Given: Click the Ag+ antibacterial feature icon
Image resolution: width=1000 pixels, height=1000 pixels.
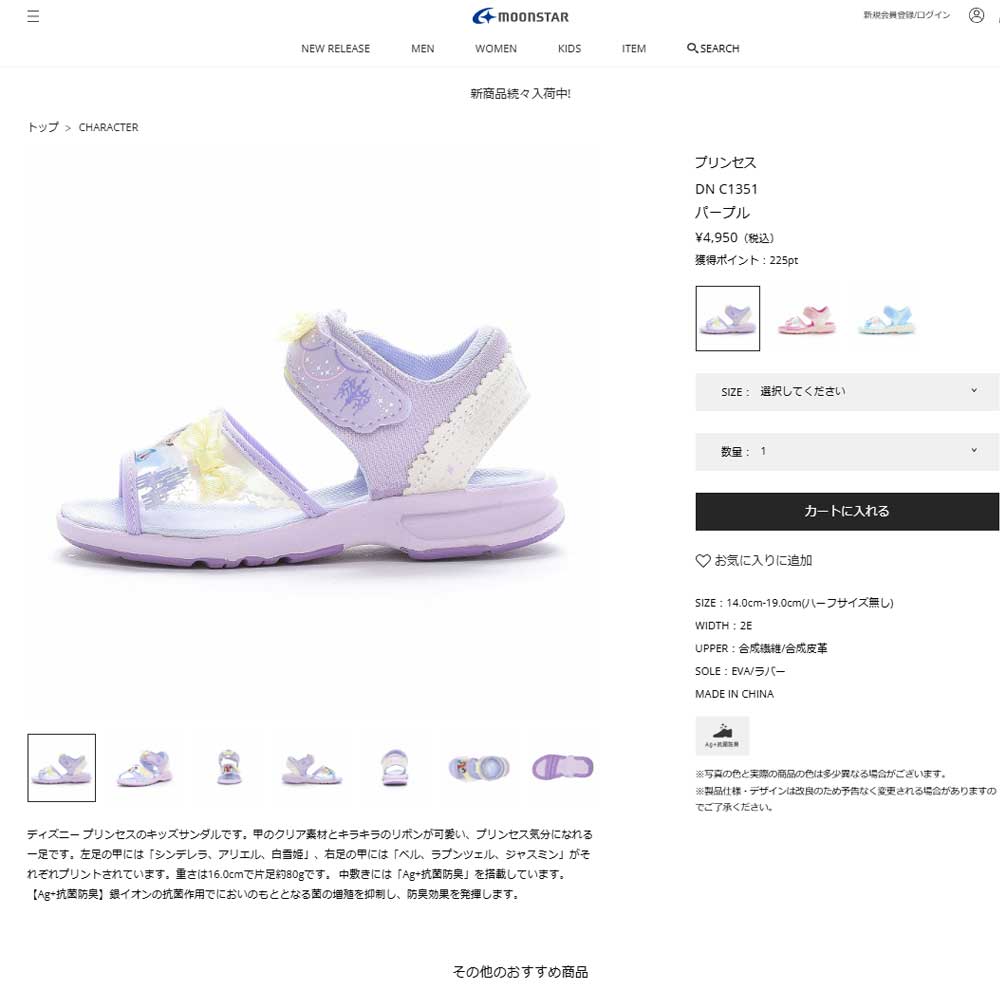Looking at the screenshot, I should coord(722,735).
